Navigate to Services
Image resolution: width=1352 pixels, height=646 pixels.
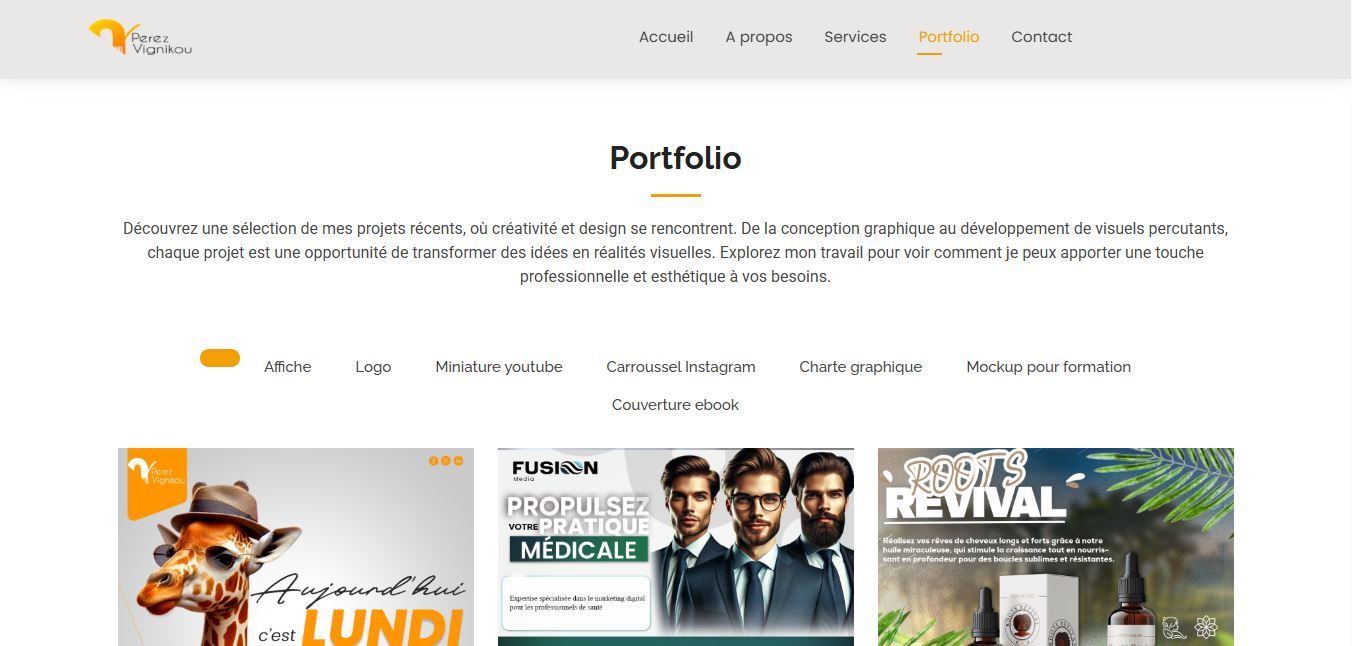(855, 37)
